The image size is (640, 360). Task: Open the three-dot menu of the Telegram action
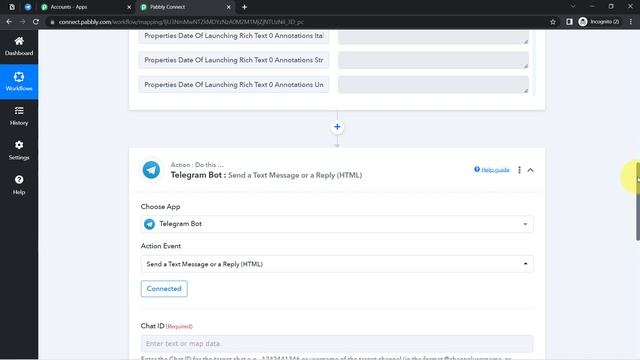point(519,170)
